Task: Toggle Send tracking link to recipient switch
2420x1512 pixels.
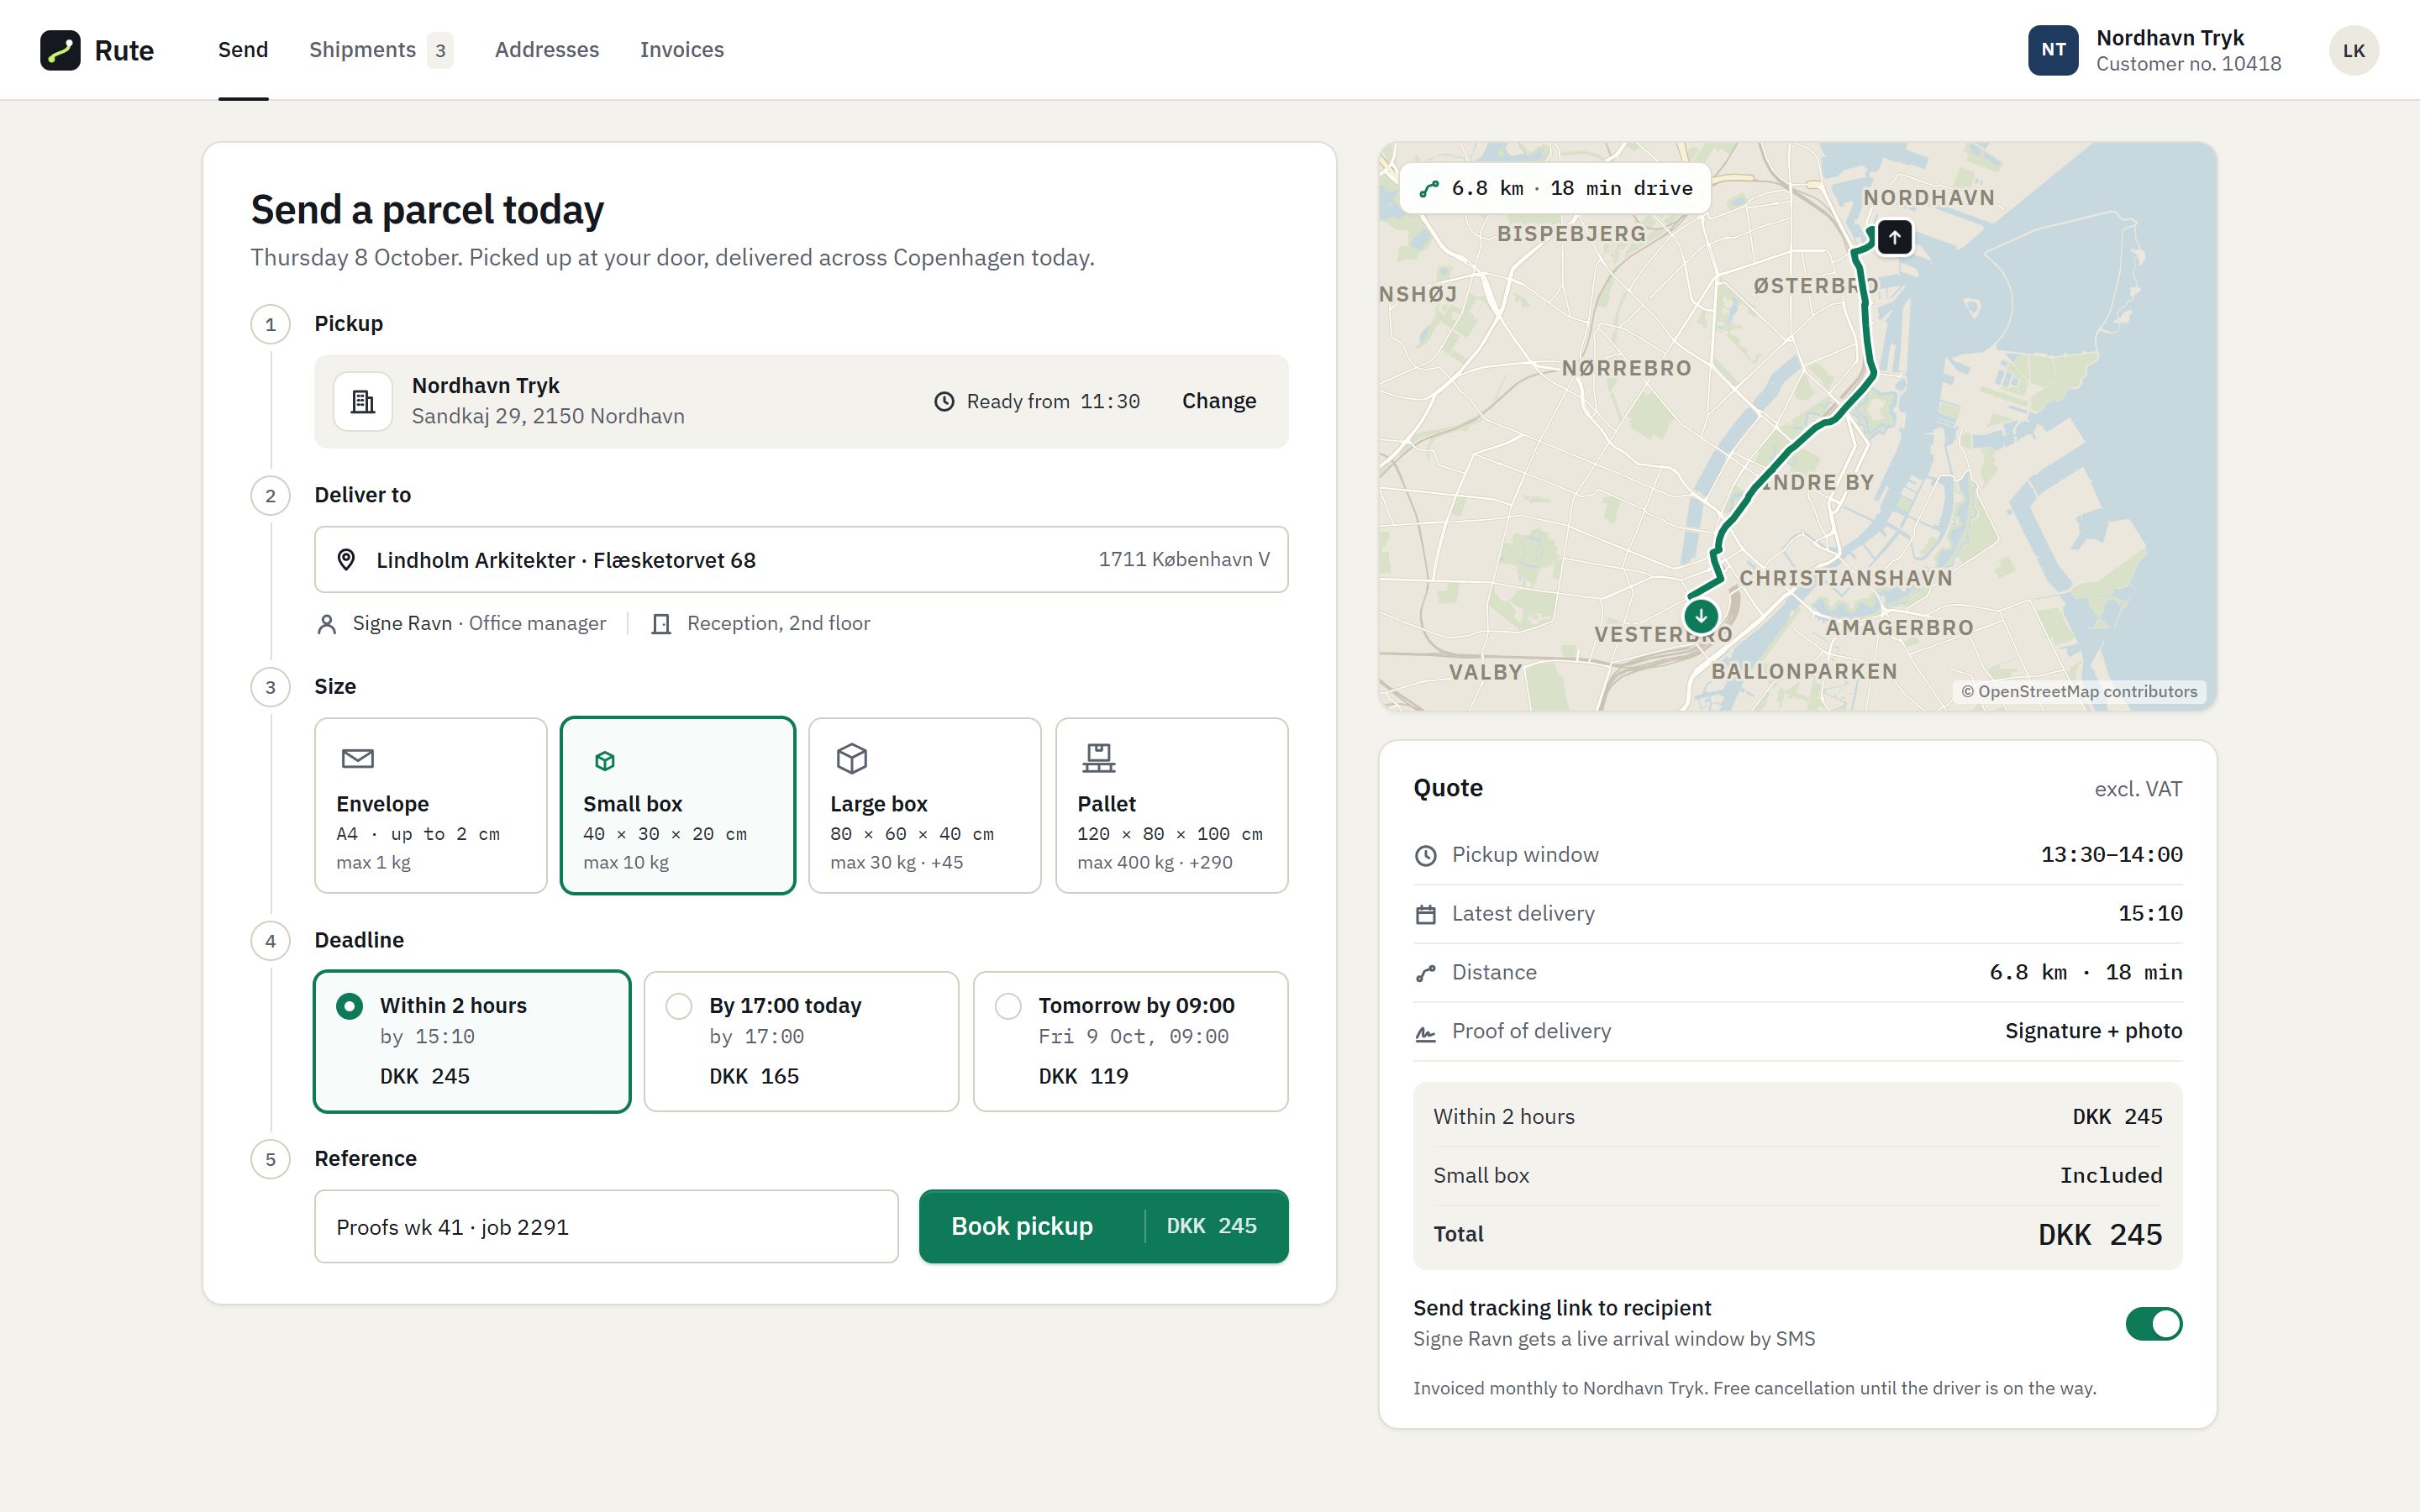Action: click(2154, 1323)
